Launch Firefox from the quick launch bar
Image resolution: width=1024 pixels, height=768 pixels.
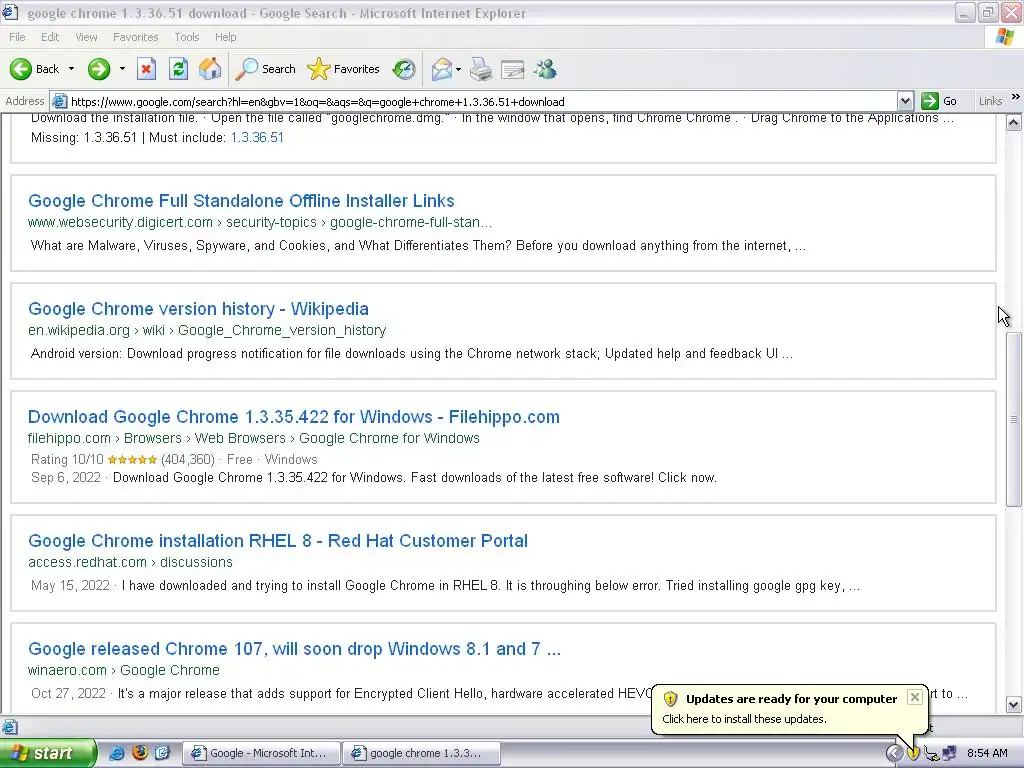[x=139, y=753]
